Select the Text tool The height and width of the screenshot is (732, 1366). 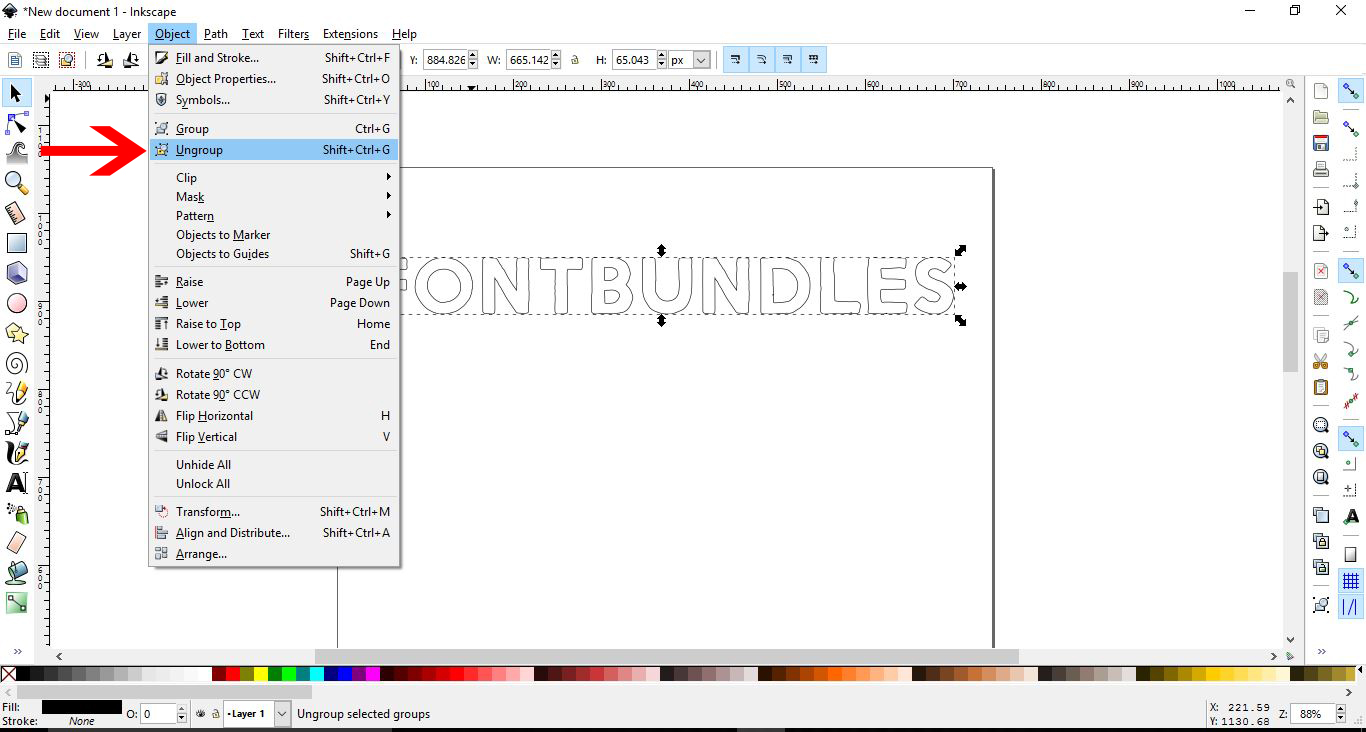click(x=16, y=483)
